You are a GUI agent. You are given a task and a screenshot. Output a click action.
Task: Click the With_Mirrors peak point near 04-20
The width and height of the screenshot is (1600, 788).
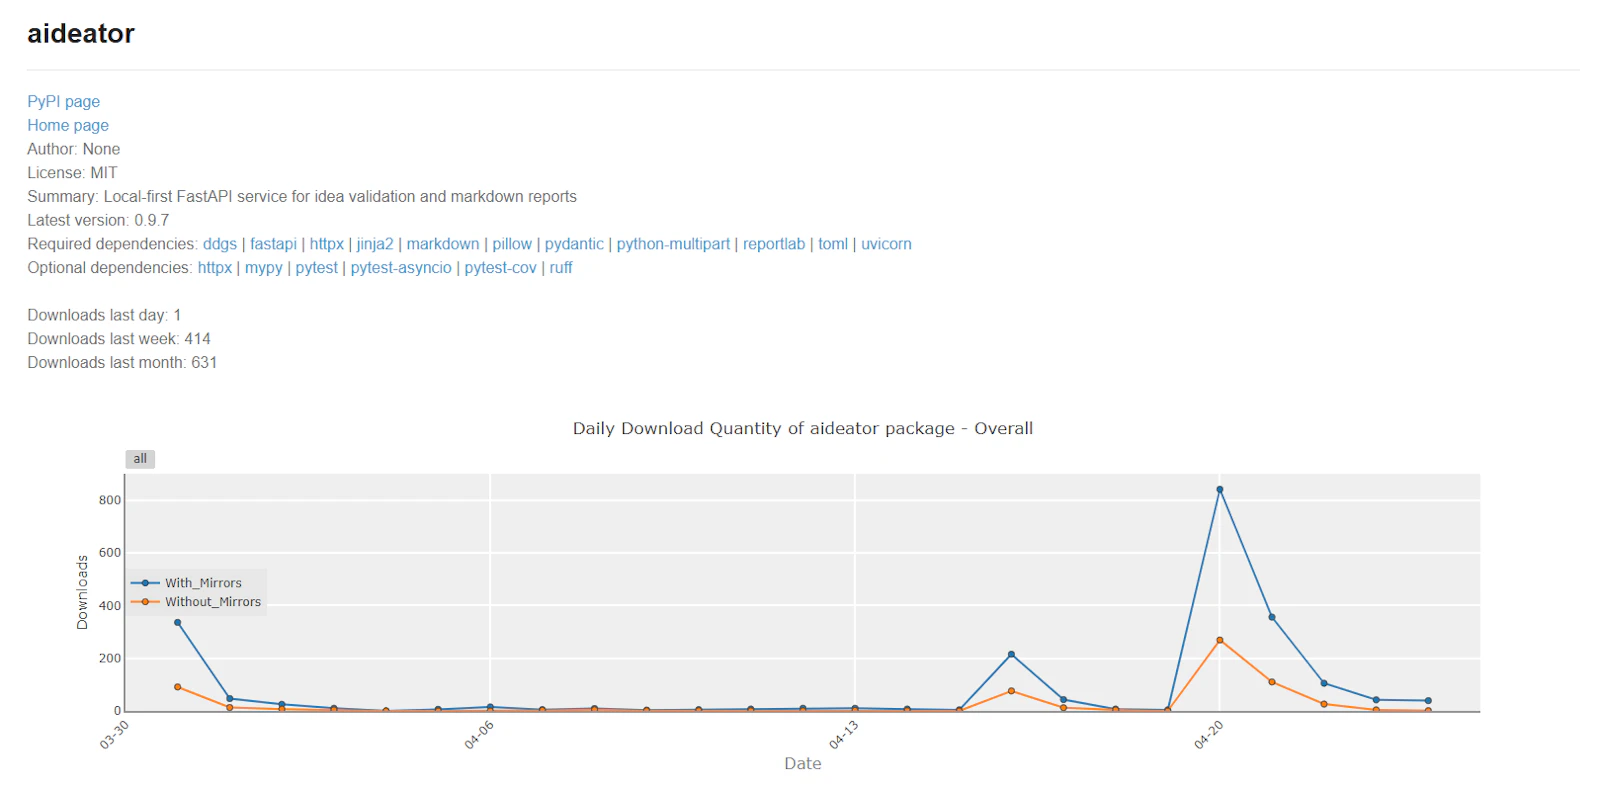[x=1220, y=490]
